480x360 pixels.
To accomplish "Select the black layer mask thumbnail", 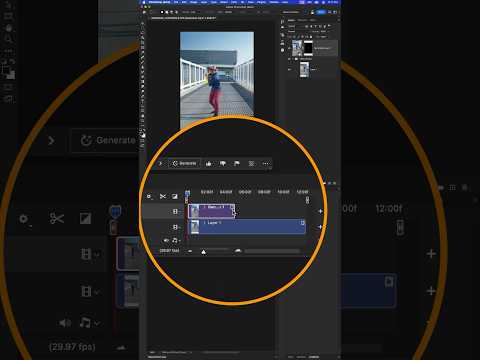I will pyautogui.click(x=308, y=48).
